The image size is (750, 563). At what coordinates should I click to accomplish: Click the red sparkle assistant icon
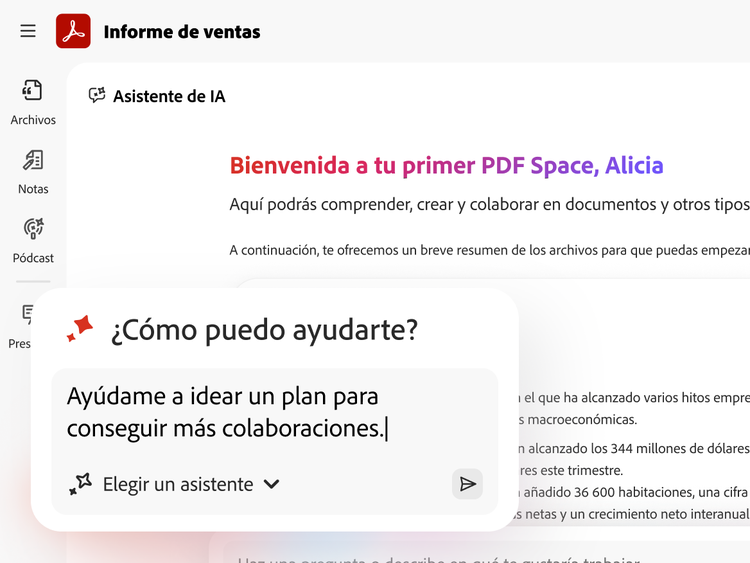[x=80, y=329]
